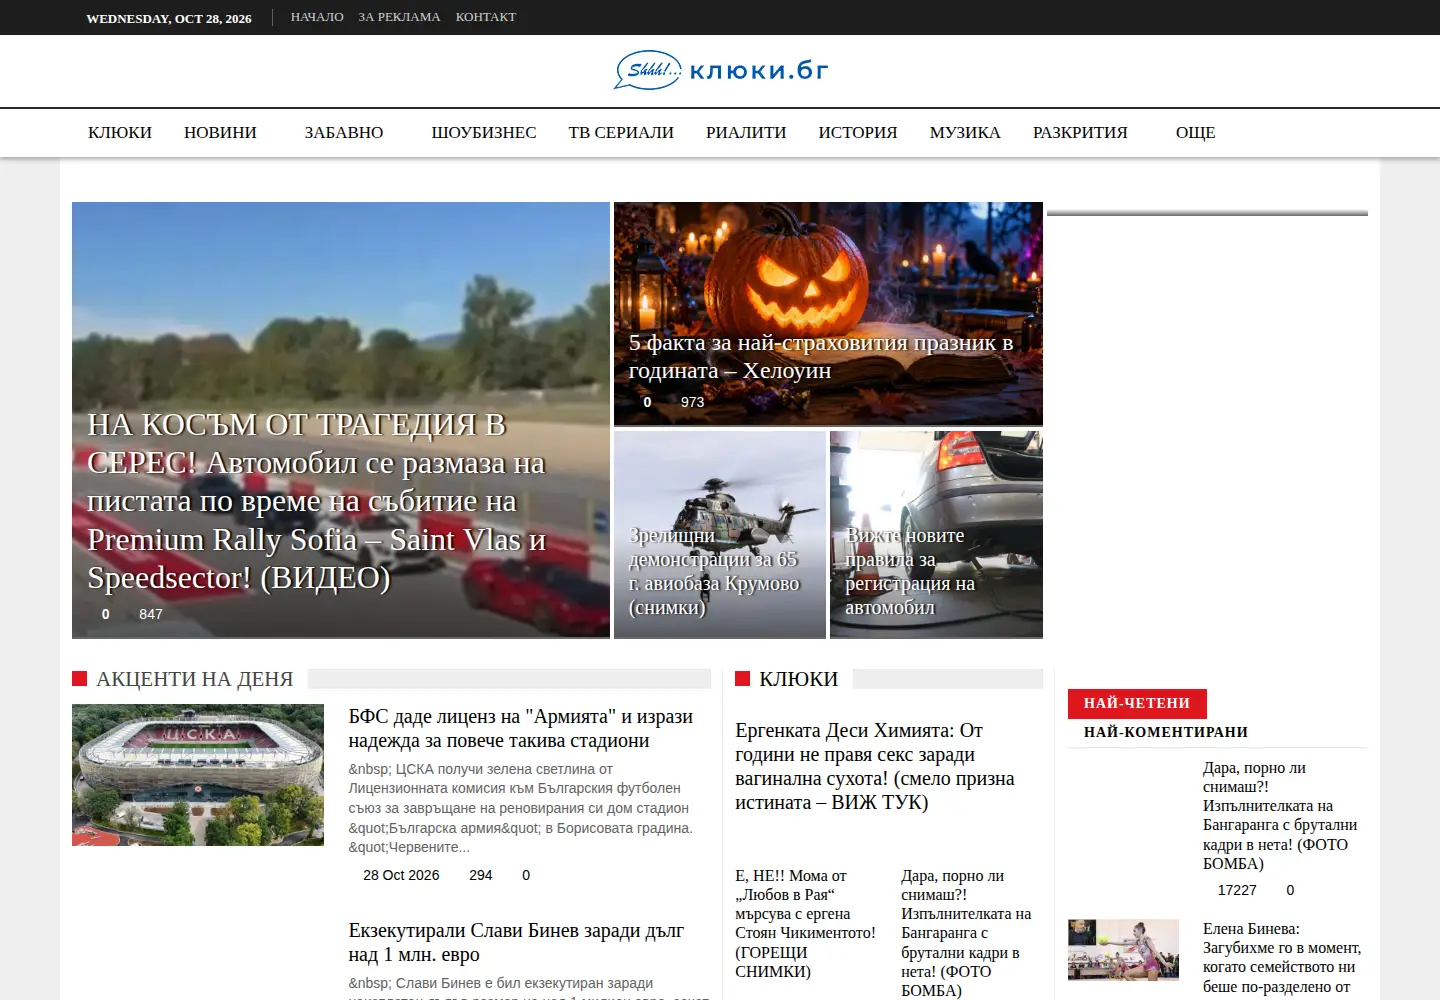Open the НАЧАЛО link in top bar
The width and height of the screenshot is (1440, 1000).
pyautogui.click(x=317, y=17)
